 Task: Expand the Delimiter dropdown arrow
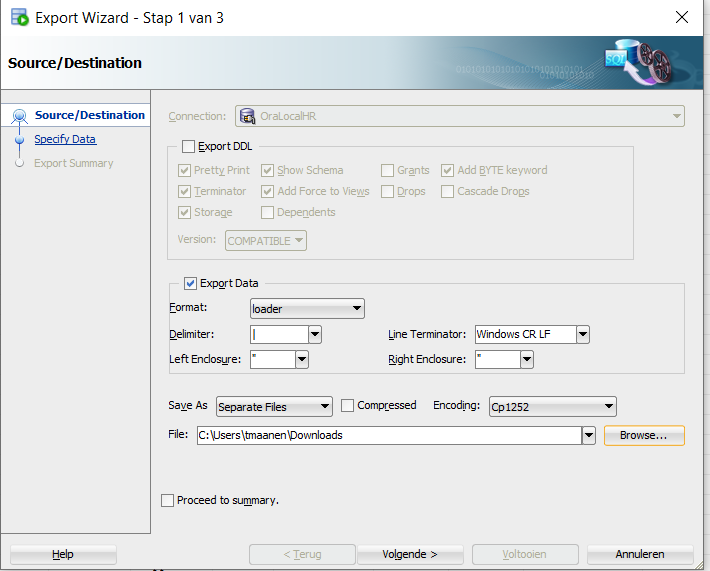coord(315,335)
